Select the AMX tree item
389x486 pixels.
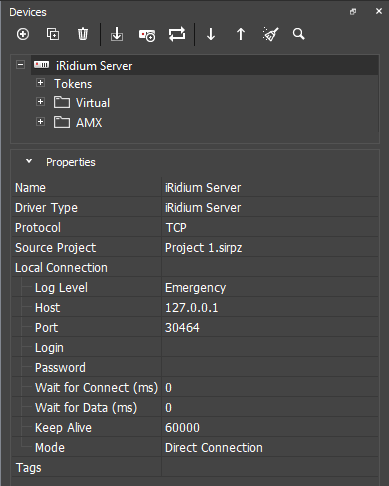pos(89,123)
